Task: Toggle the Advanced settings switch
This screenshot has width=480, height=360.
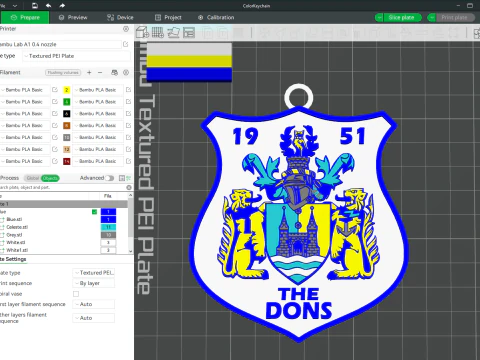Action: [109, 178]
